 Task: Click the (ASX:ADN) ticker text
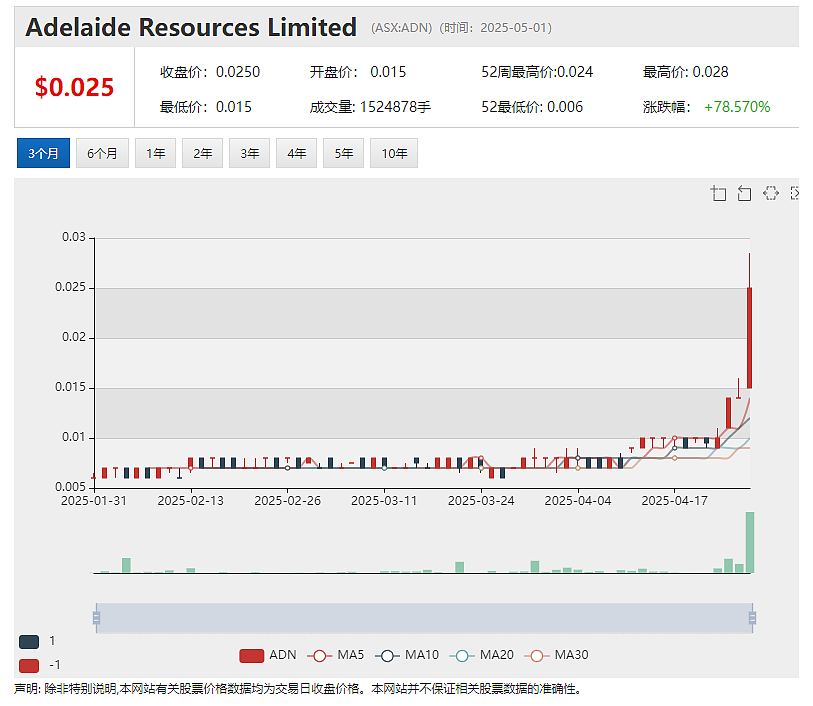(401, 28)
